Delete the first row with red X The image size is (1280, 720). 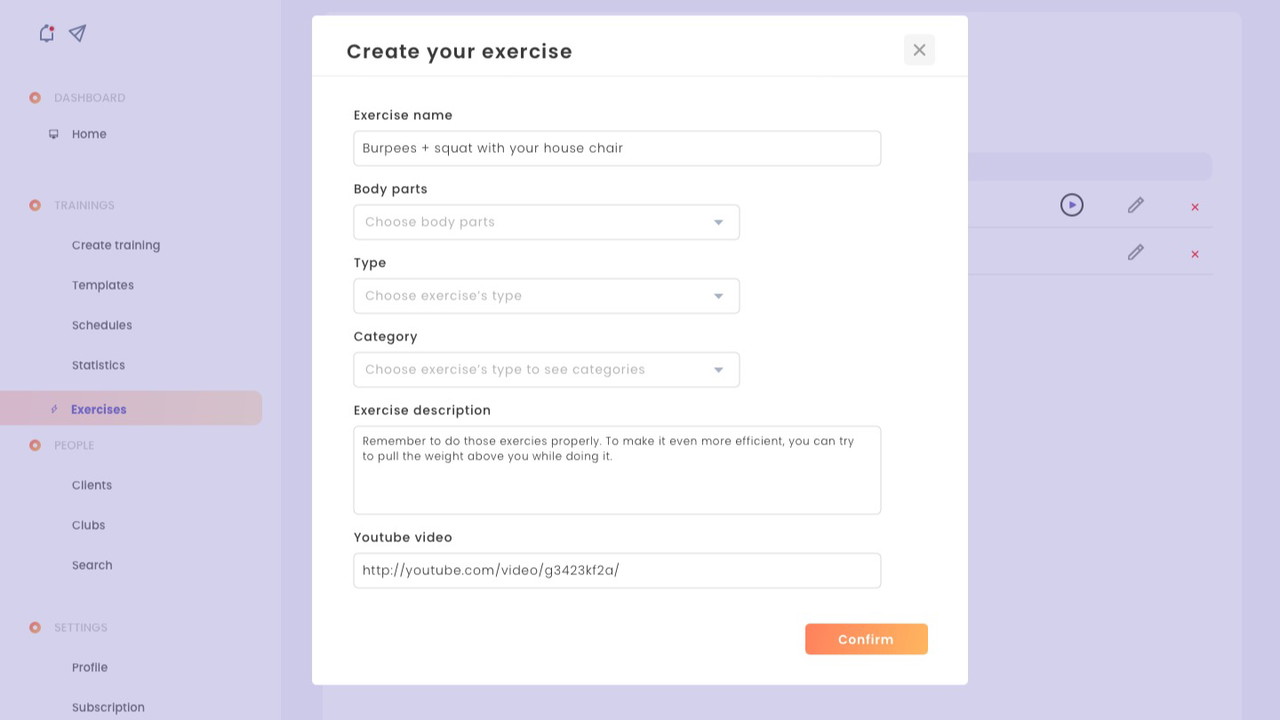tap(1194, 207)
